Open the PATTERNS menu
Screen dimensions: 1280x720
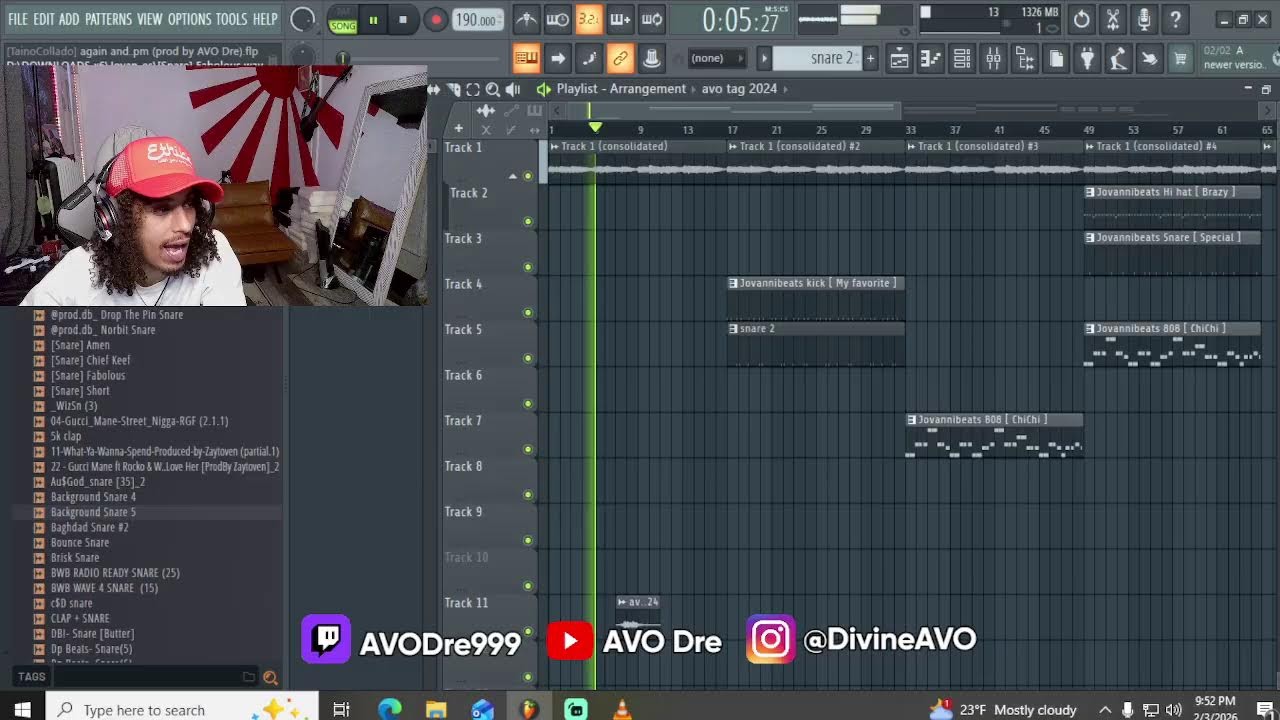pyautogui.click(x=108, y=19)
